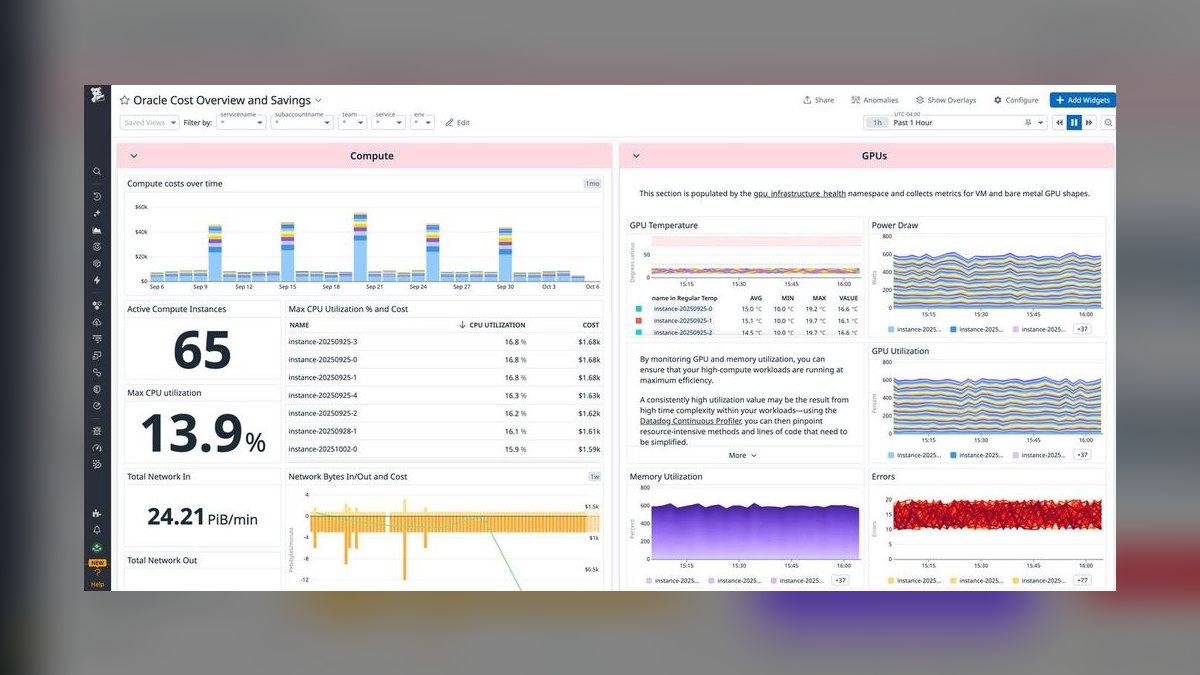Open the subaccountname filter dropdown

[302, 123]
